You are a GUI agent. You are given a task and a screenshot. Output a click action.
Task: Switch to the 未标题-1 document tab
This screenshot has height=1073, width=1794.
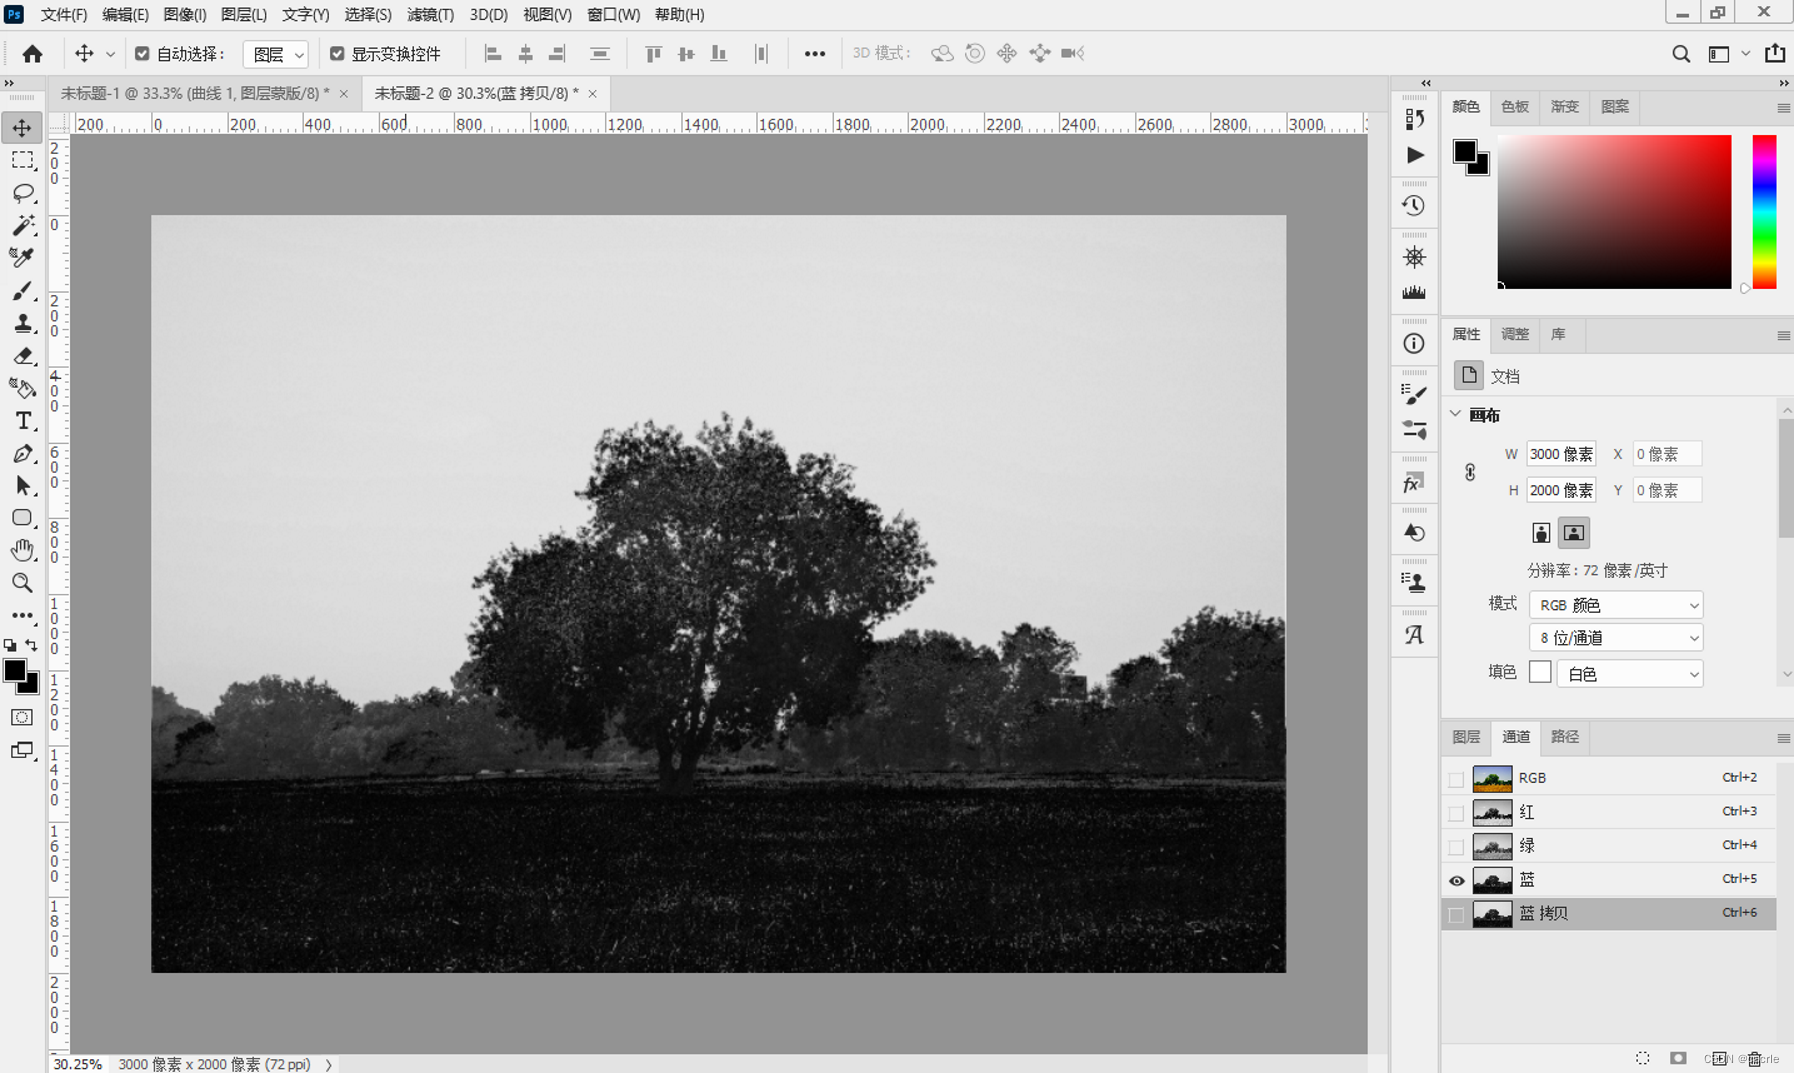195,93
